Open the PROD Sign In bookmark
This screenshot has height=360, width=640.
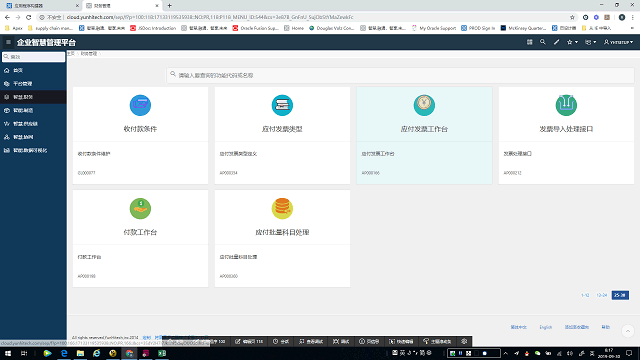click(x=478, y=28)
